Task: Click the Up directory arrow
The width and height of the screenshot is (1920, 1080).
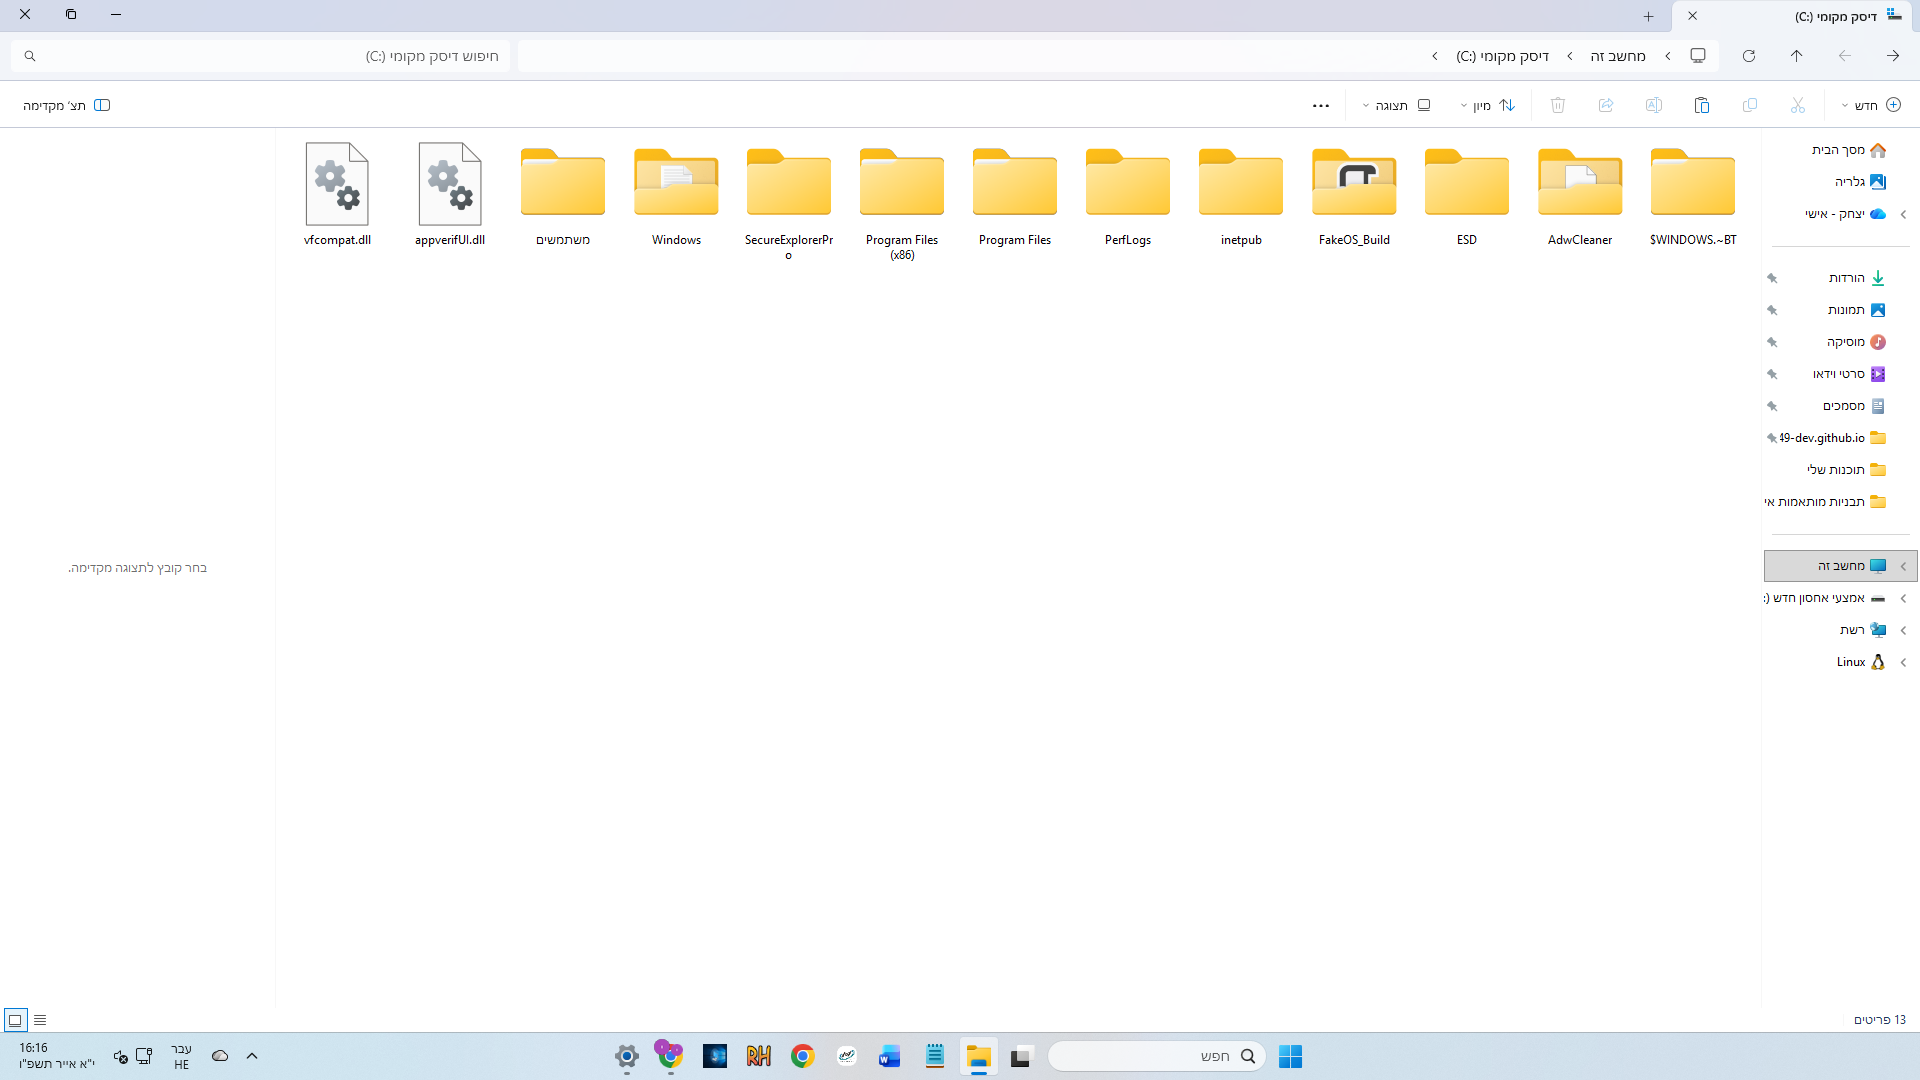Action: [x=1796, y=56]
